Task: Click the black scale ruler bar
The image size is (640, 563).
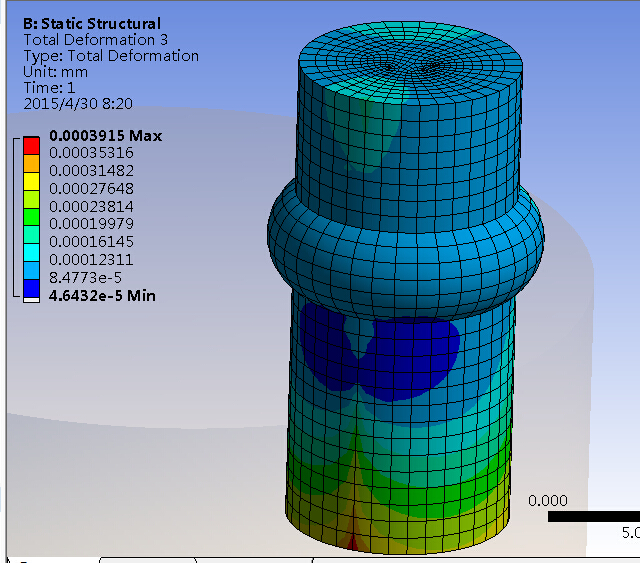Action: point(594,516)
